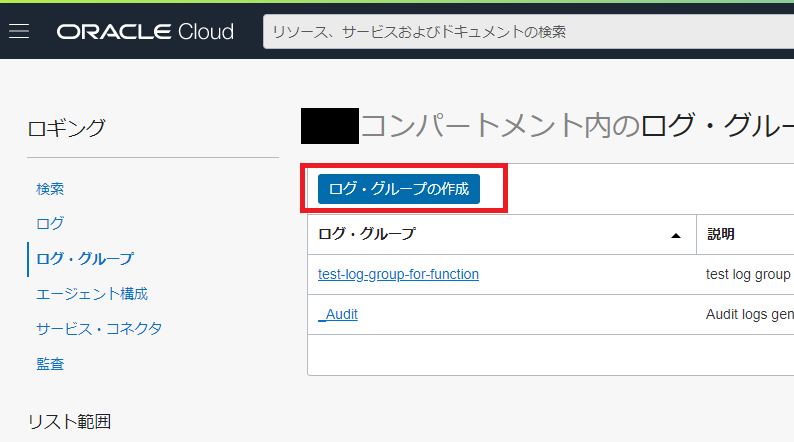Open the test-log-group-for-function link

(x=398, y=274)
